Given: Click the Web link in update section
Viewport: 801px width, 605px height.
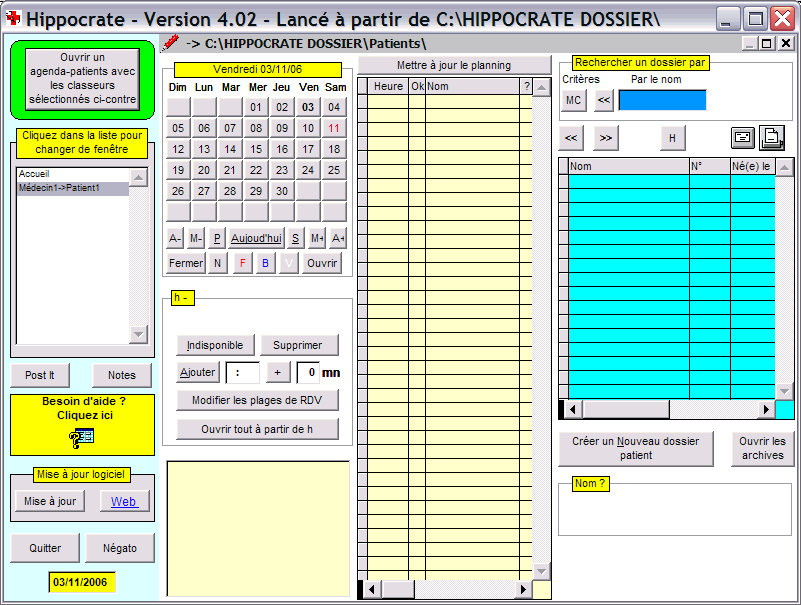Looking at the screenshot, I should [124, 502].
